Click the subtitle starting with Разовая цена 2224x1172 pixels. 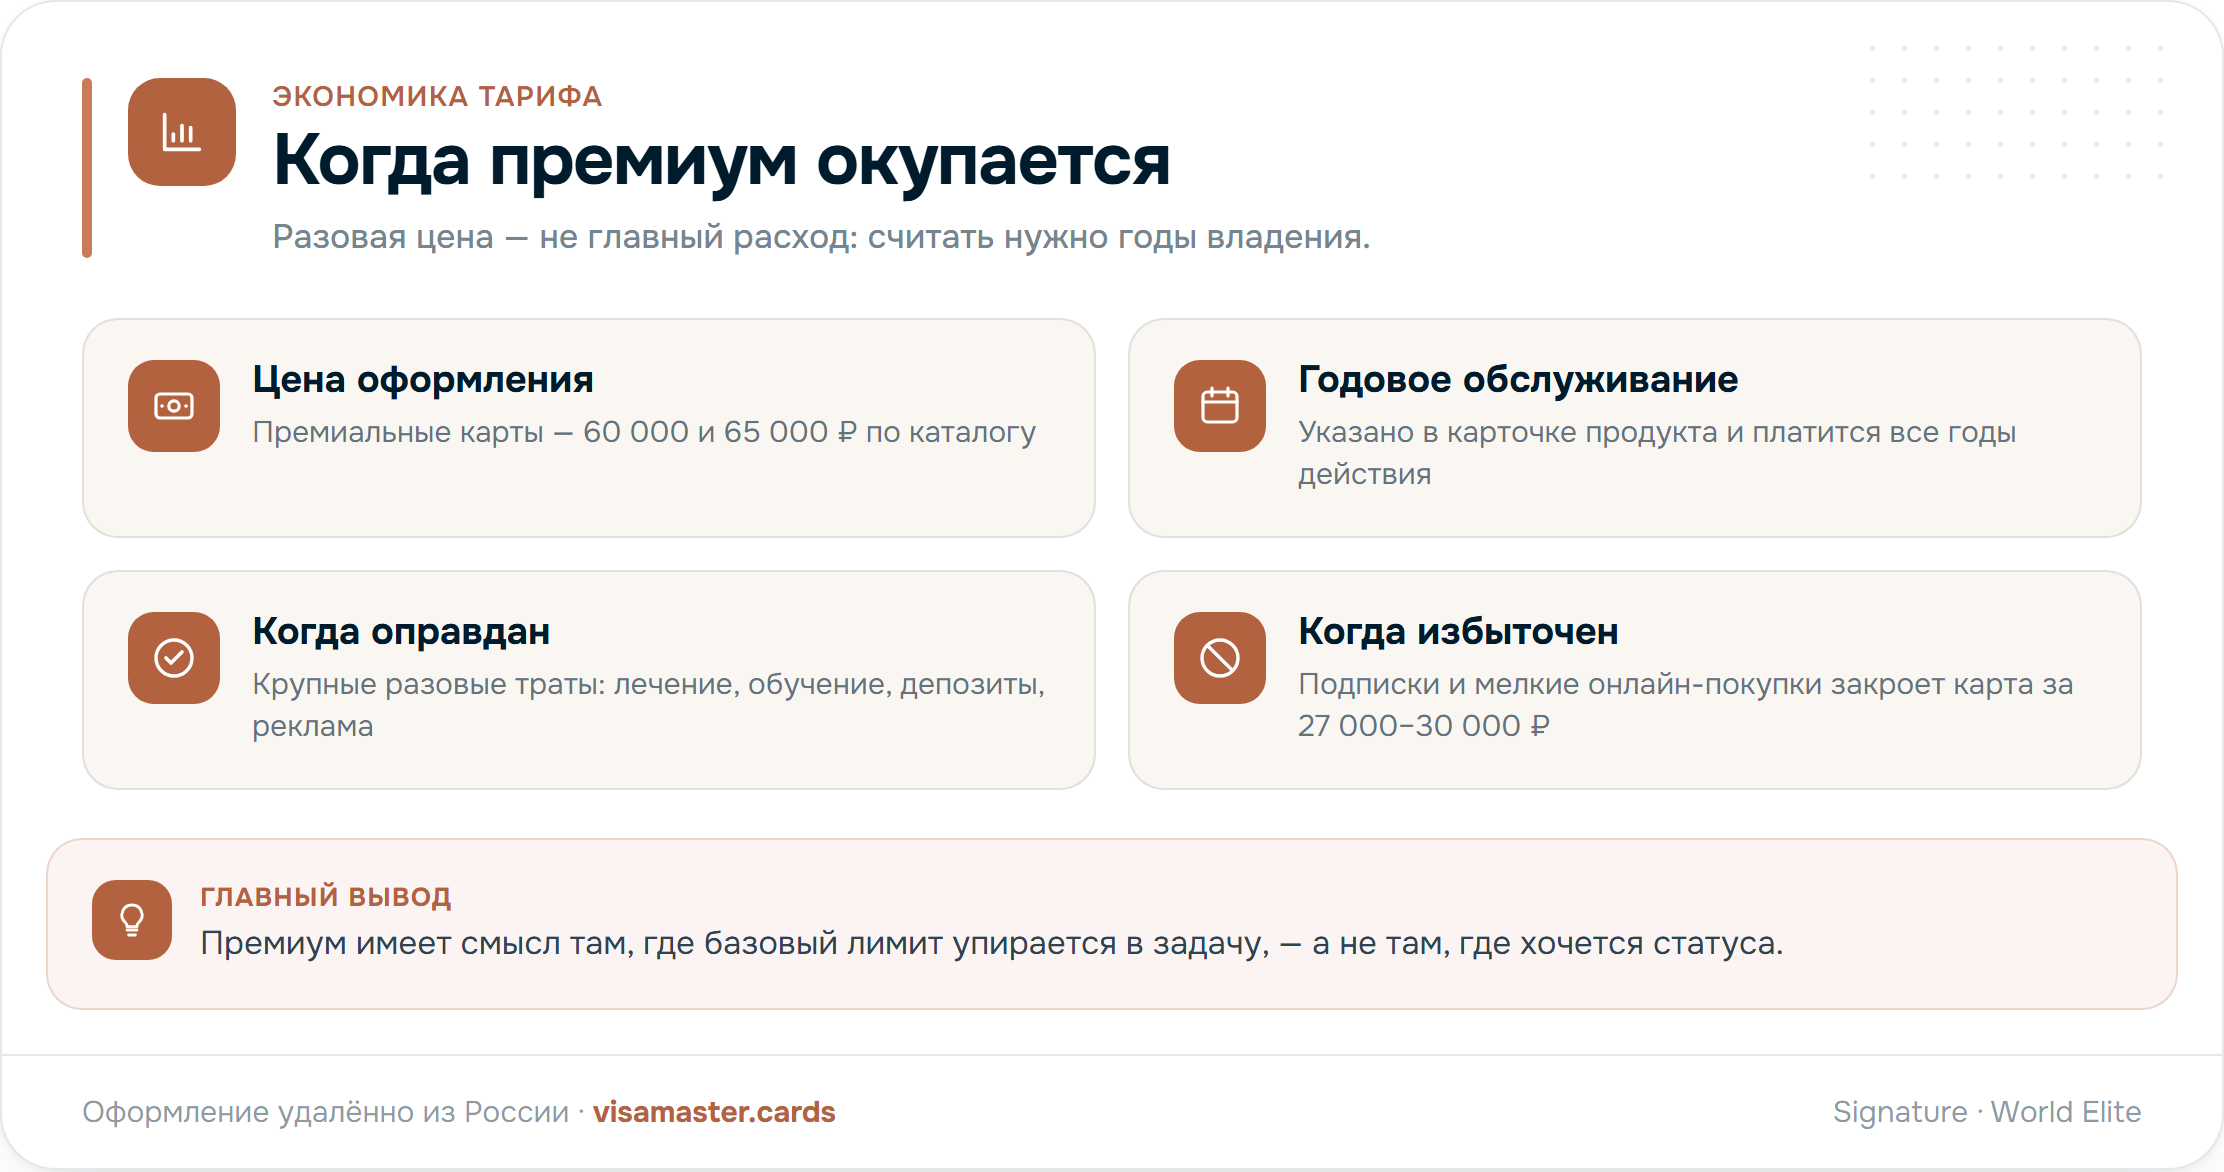tap(821, 237)
